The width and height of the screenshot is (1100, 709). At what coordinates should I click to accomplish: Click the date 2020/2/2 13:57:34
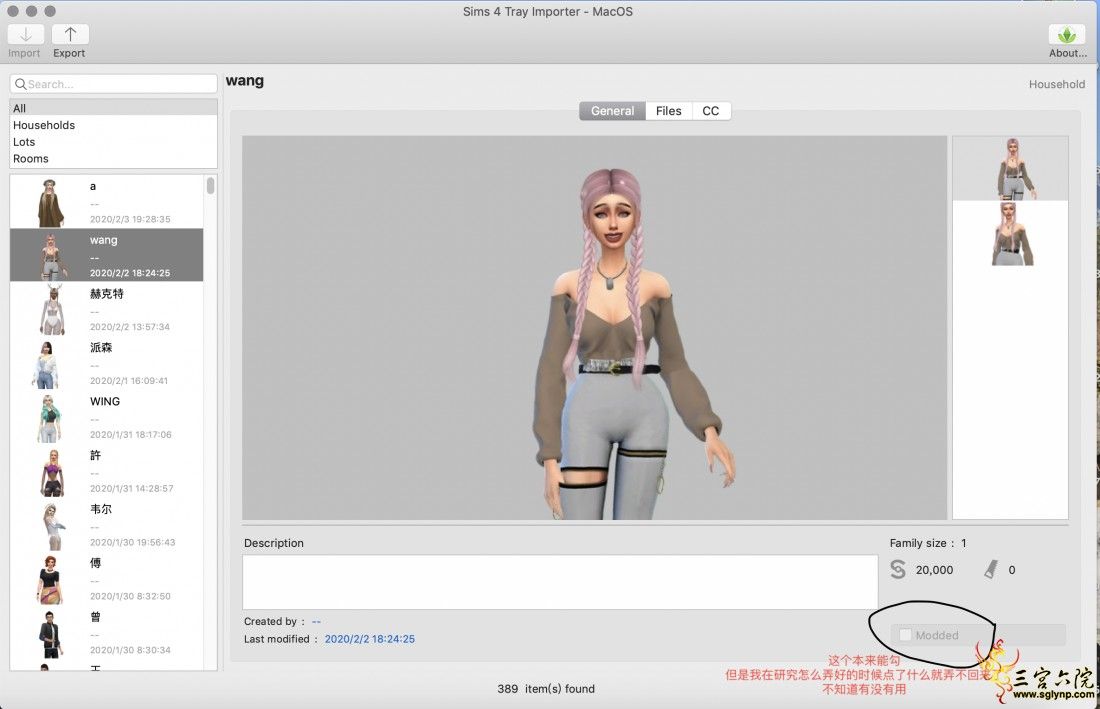coord(130,327)
